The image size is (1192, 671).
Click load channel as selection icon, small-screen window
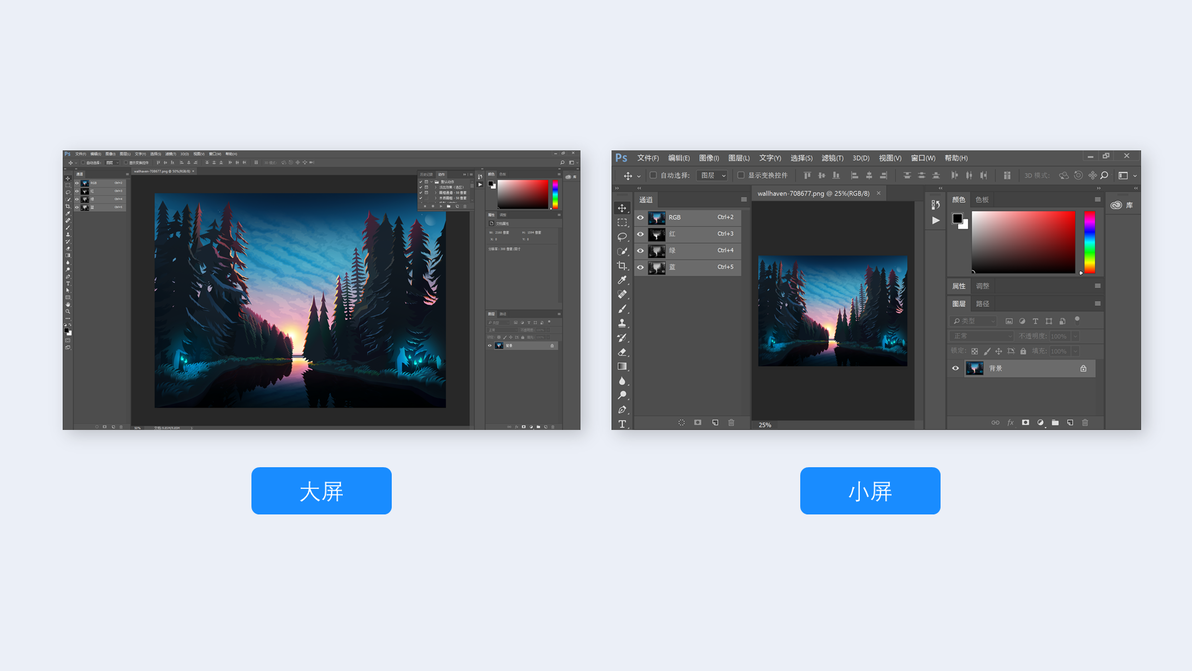(682, 423)
